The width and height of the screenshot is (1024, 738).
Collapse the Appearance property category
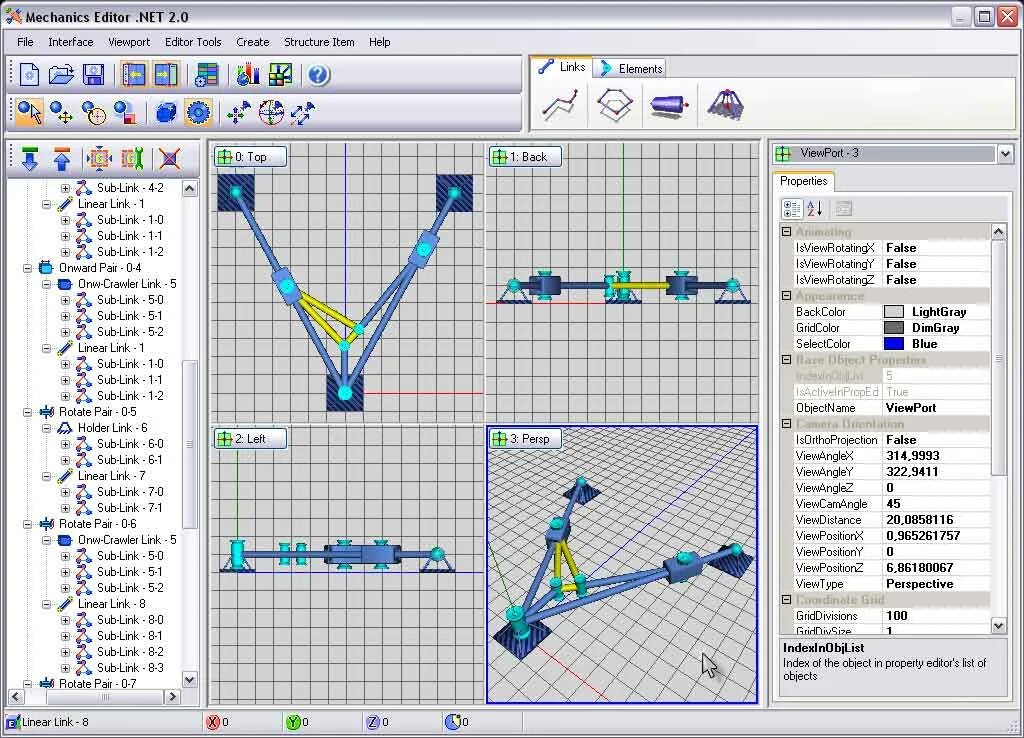(787, 296)
